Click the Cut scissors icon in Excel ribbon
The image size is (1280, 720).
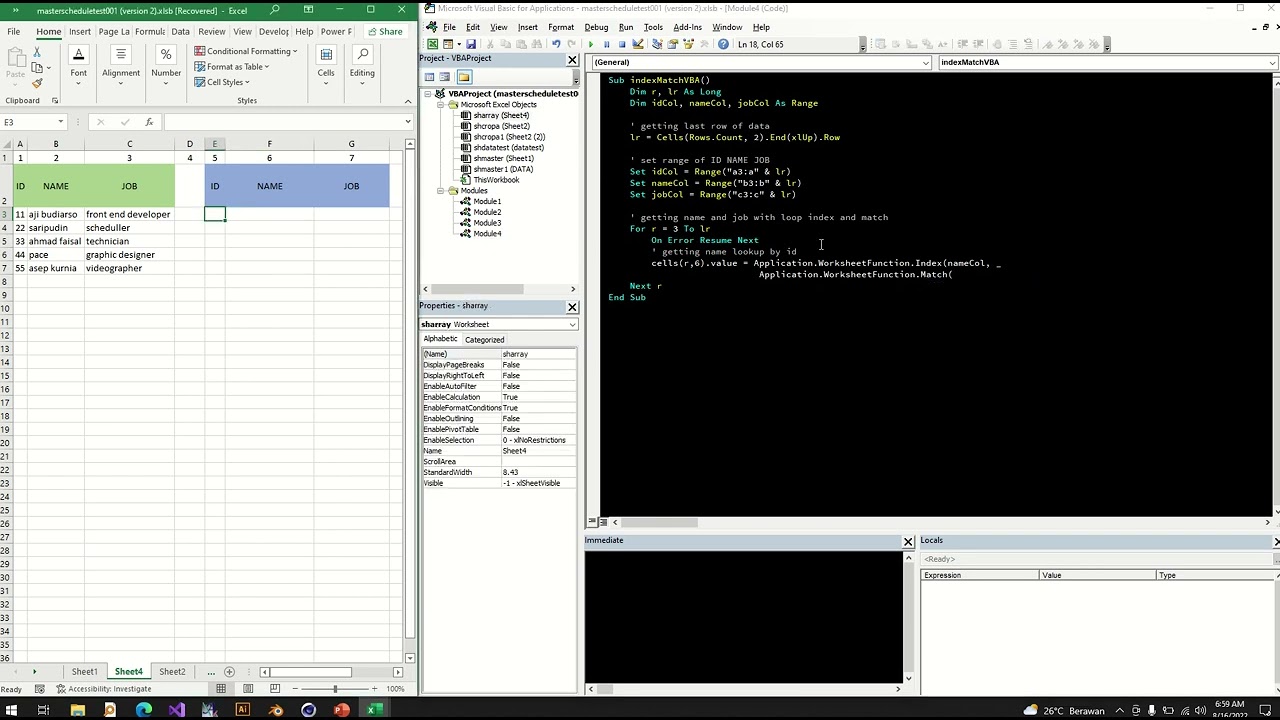[x=36, y=54]
